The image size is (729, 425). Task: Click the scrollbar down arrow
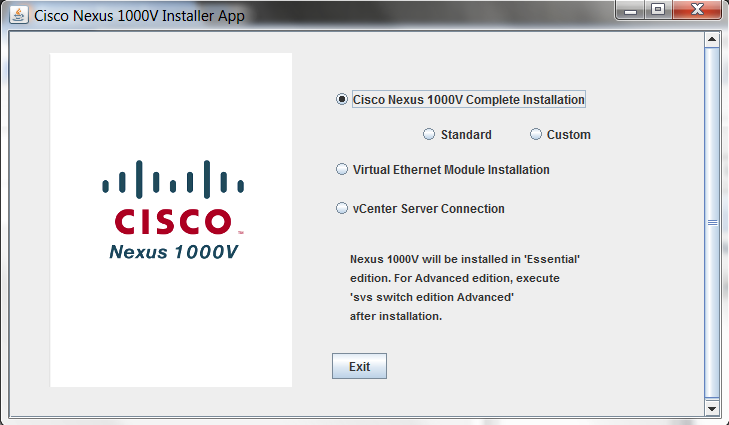[712, 409]
